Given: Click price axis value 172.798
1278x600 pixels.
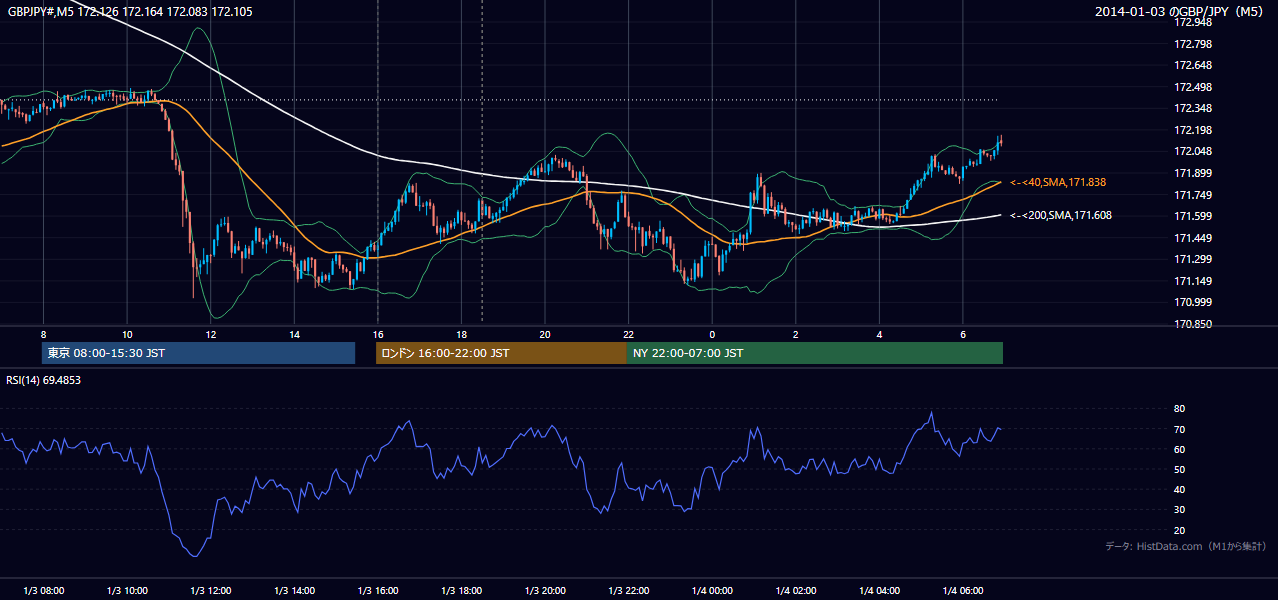Looking at the screenshot, I should [x=1194, y=44].
